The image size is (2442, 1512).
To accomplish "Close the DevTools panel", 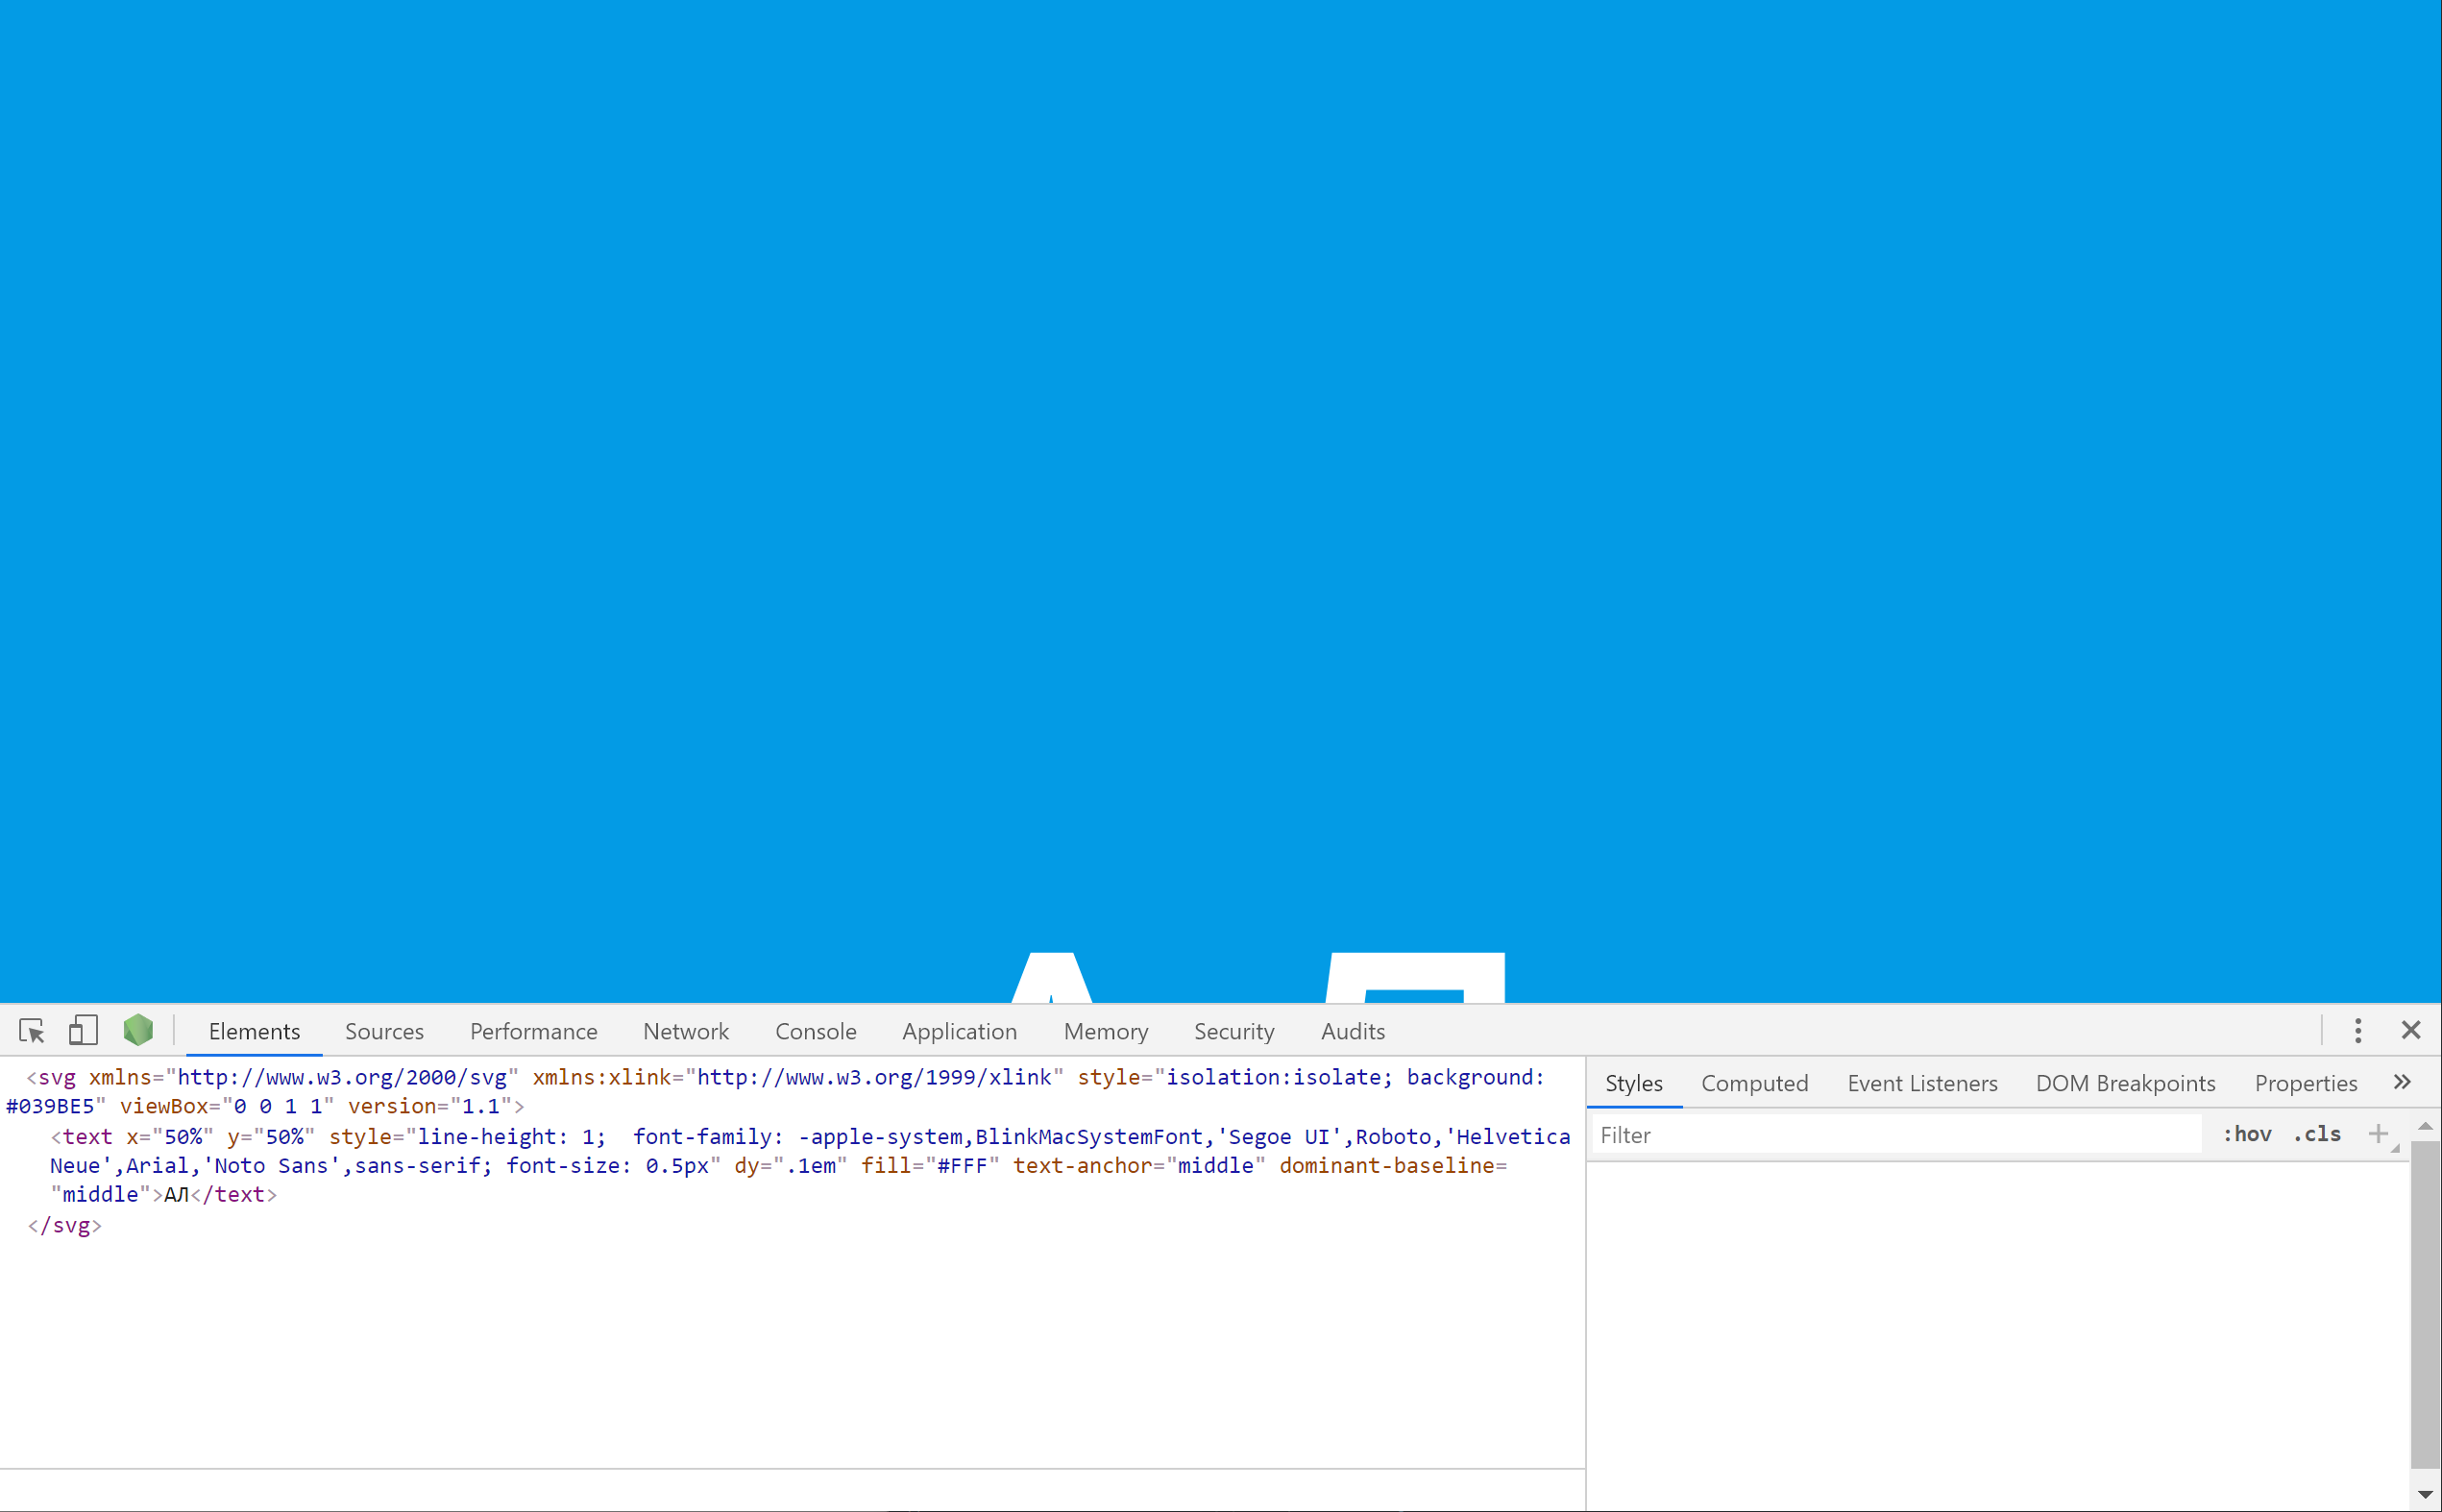I will (2412, 1030).
